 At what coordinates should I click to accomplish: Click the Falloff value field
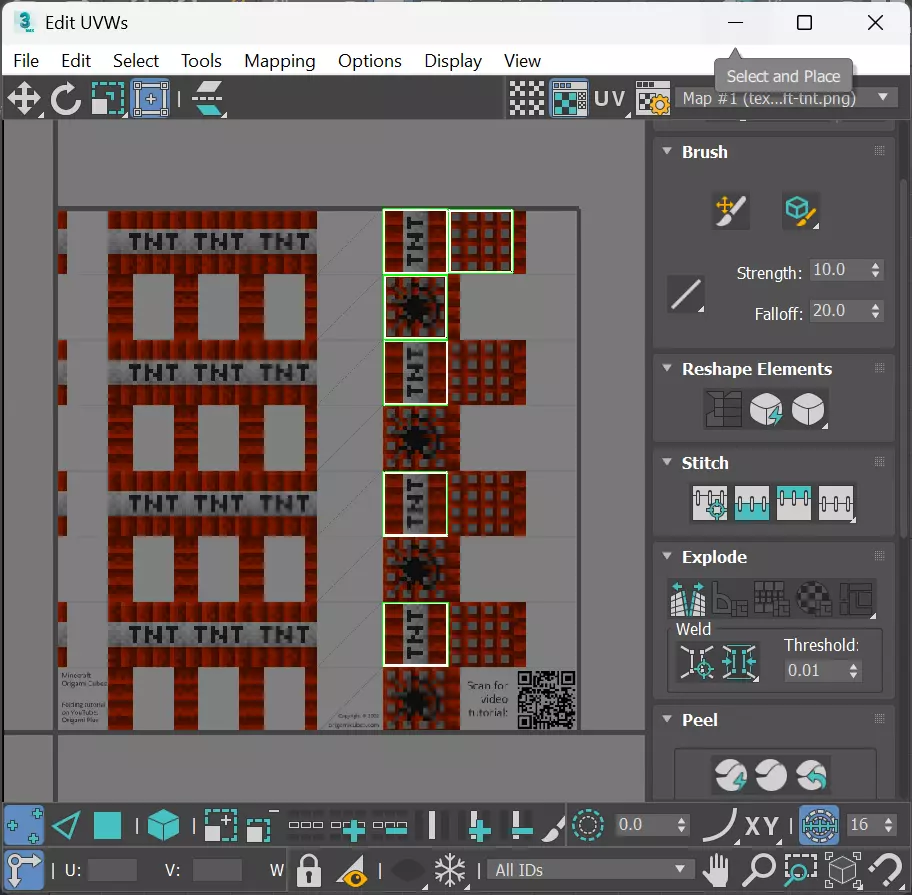tap(839, 311)
